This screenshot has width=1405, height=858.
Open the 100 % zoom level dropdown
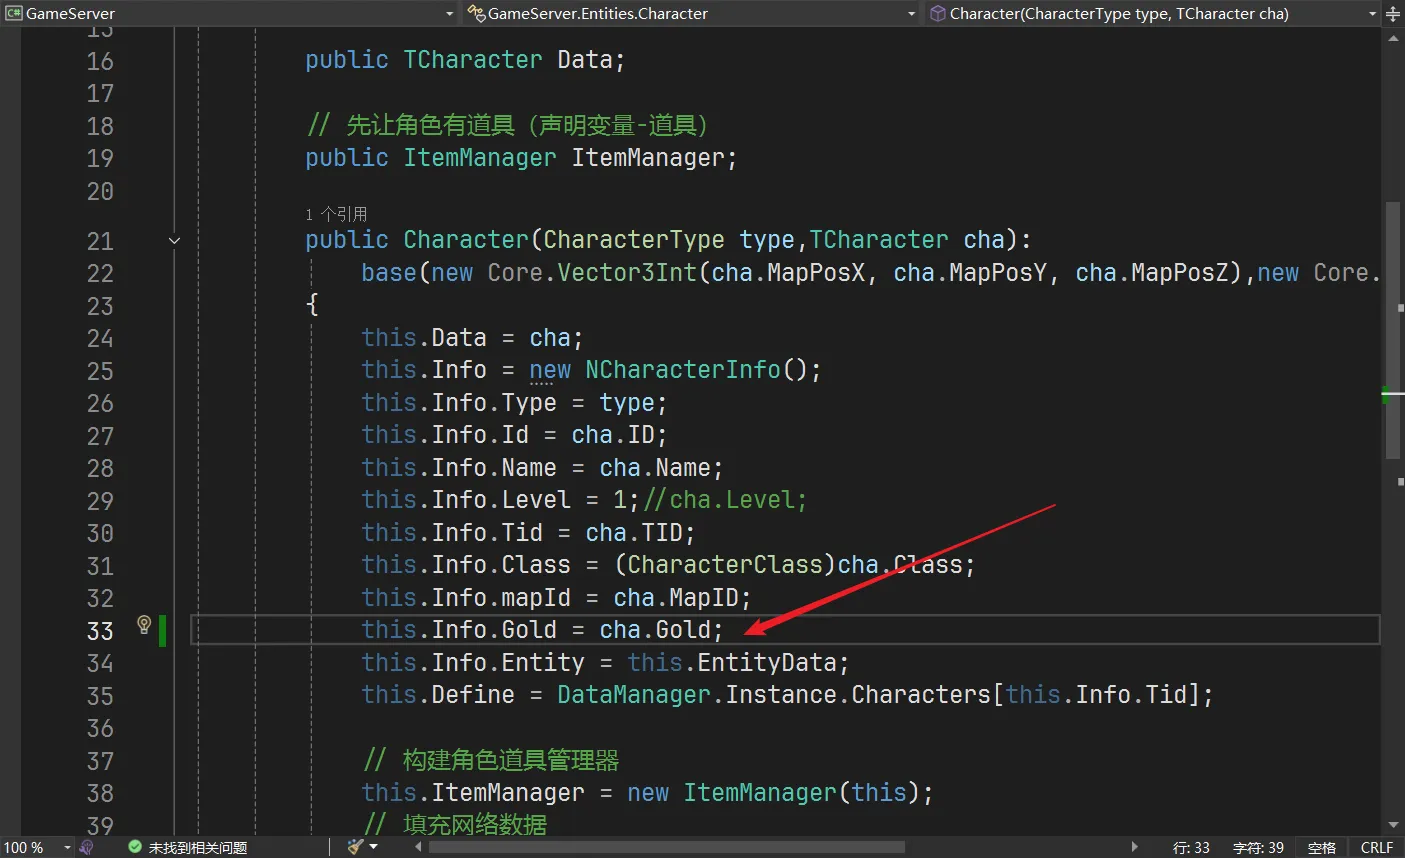tap(67, 847)
